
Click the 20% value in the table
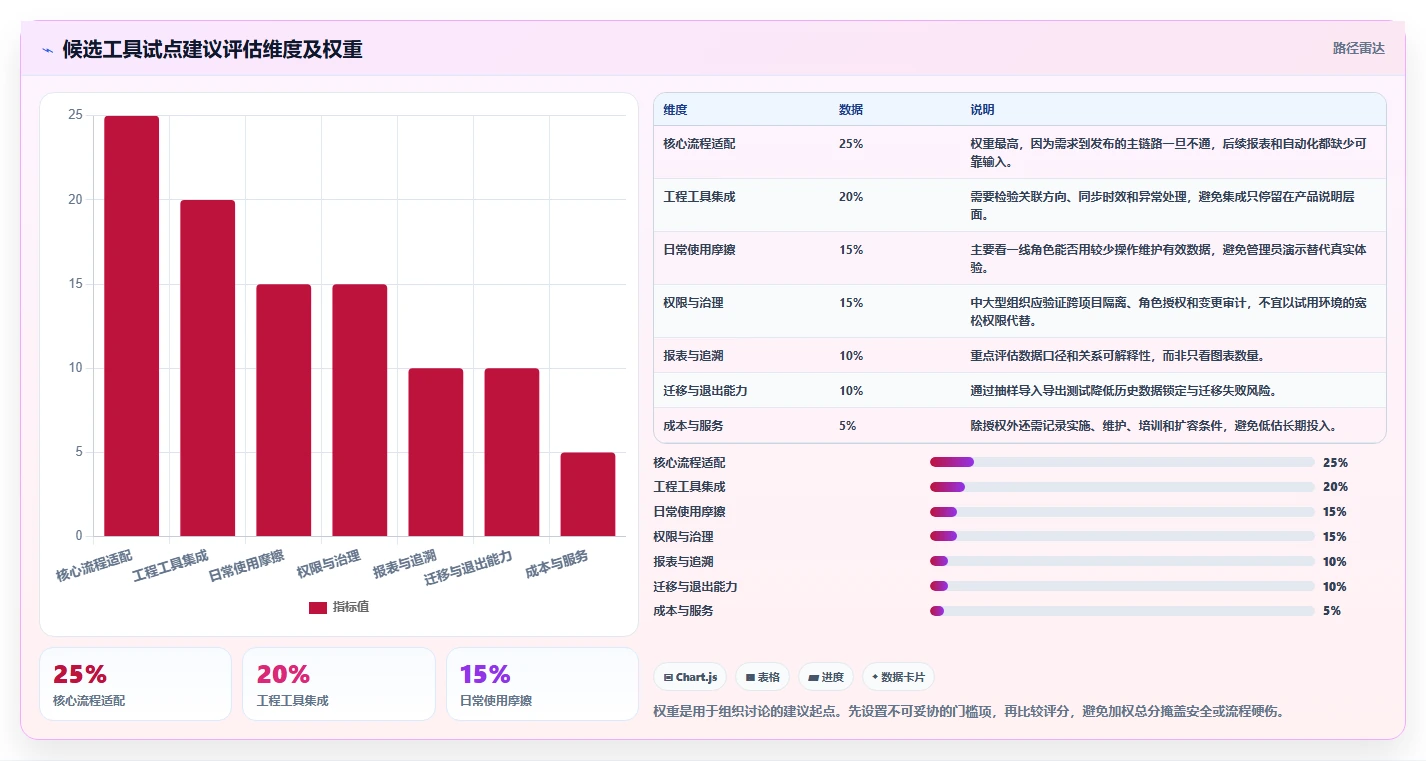pos(851,197)
